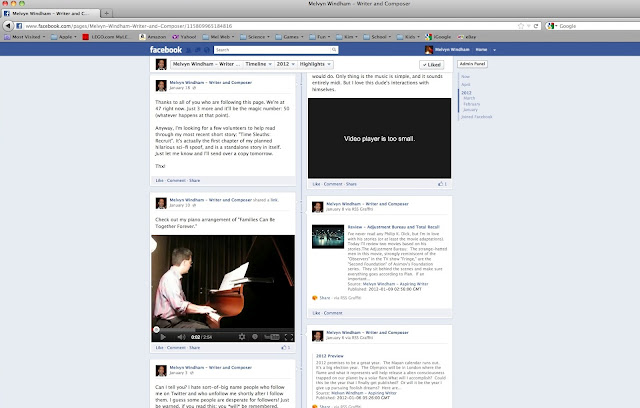Expand the Mel Web bookmarks folder
The image size is (640, 408).
(218, 37)
